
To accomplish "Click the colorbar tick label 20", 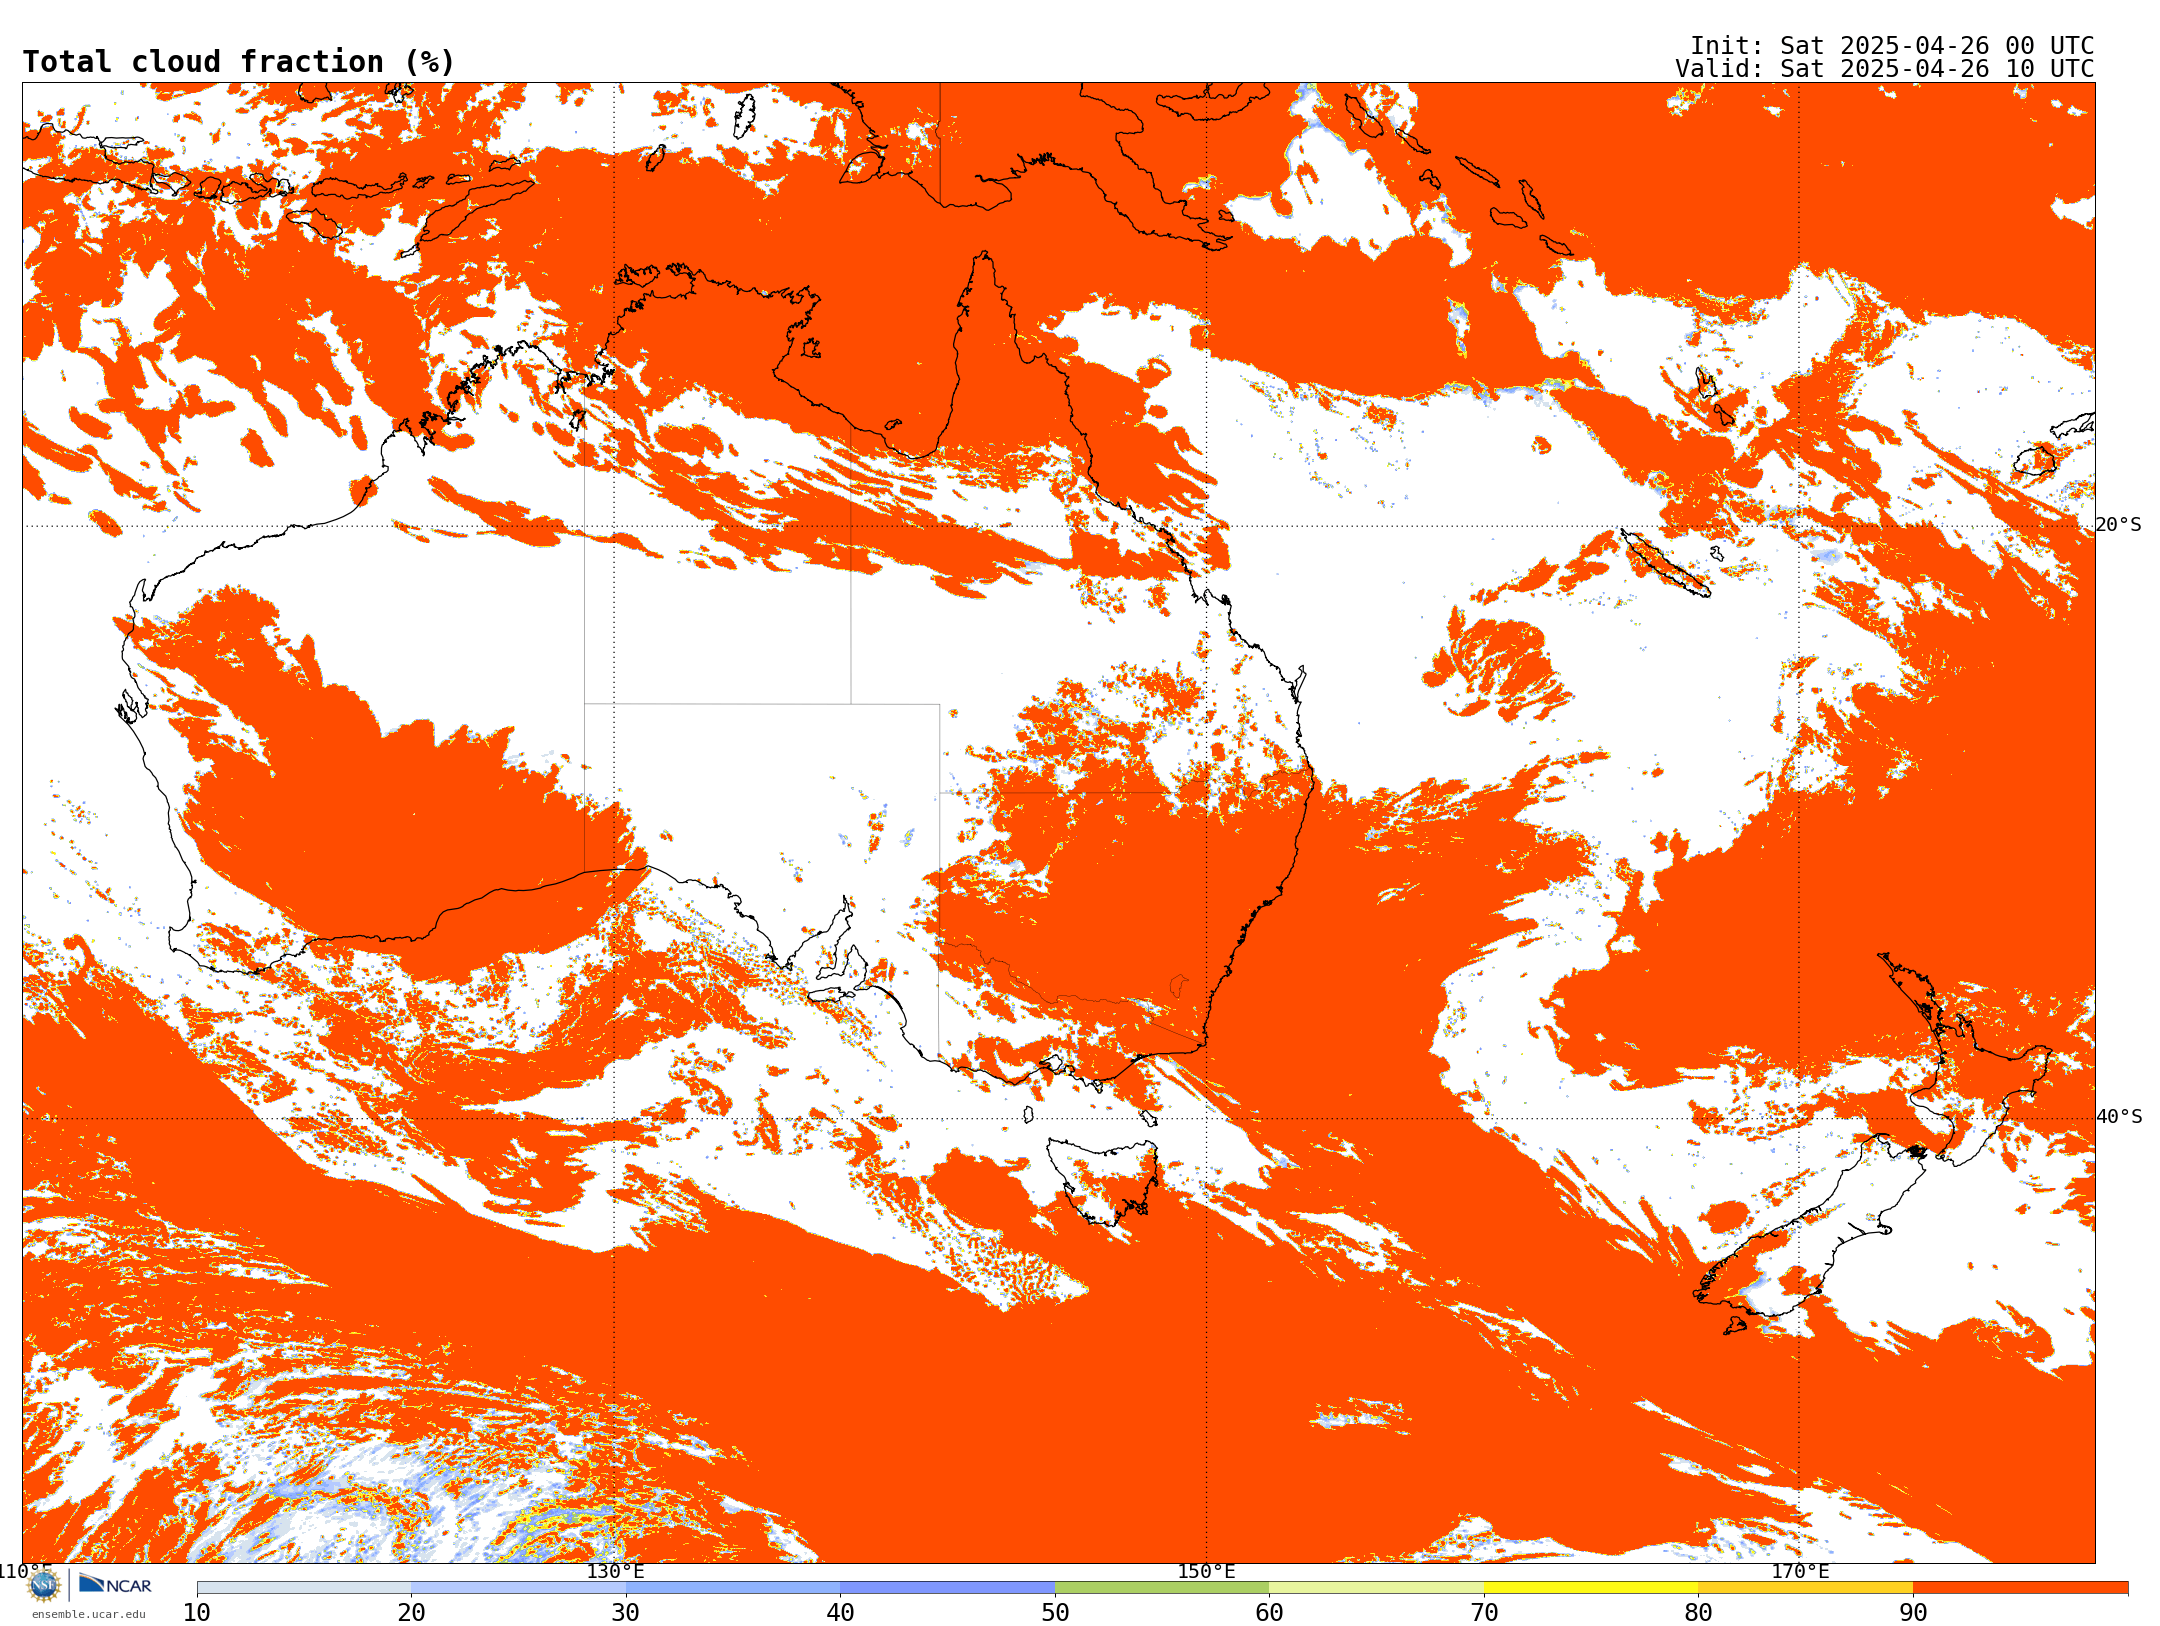I will (x=412, y=1613).
